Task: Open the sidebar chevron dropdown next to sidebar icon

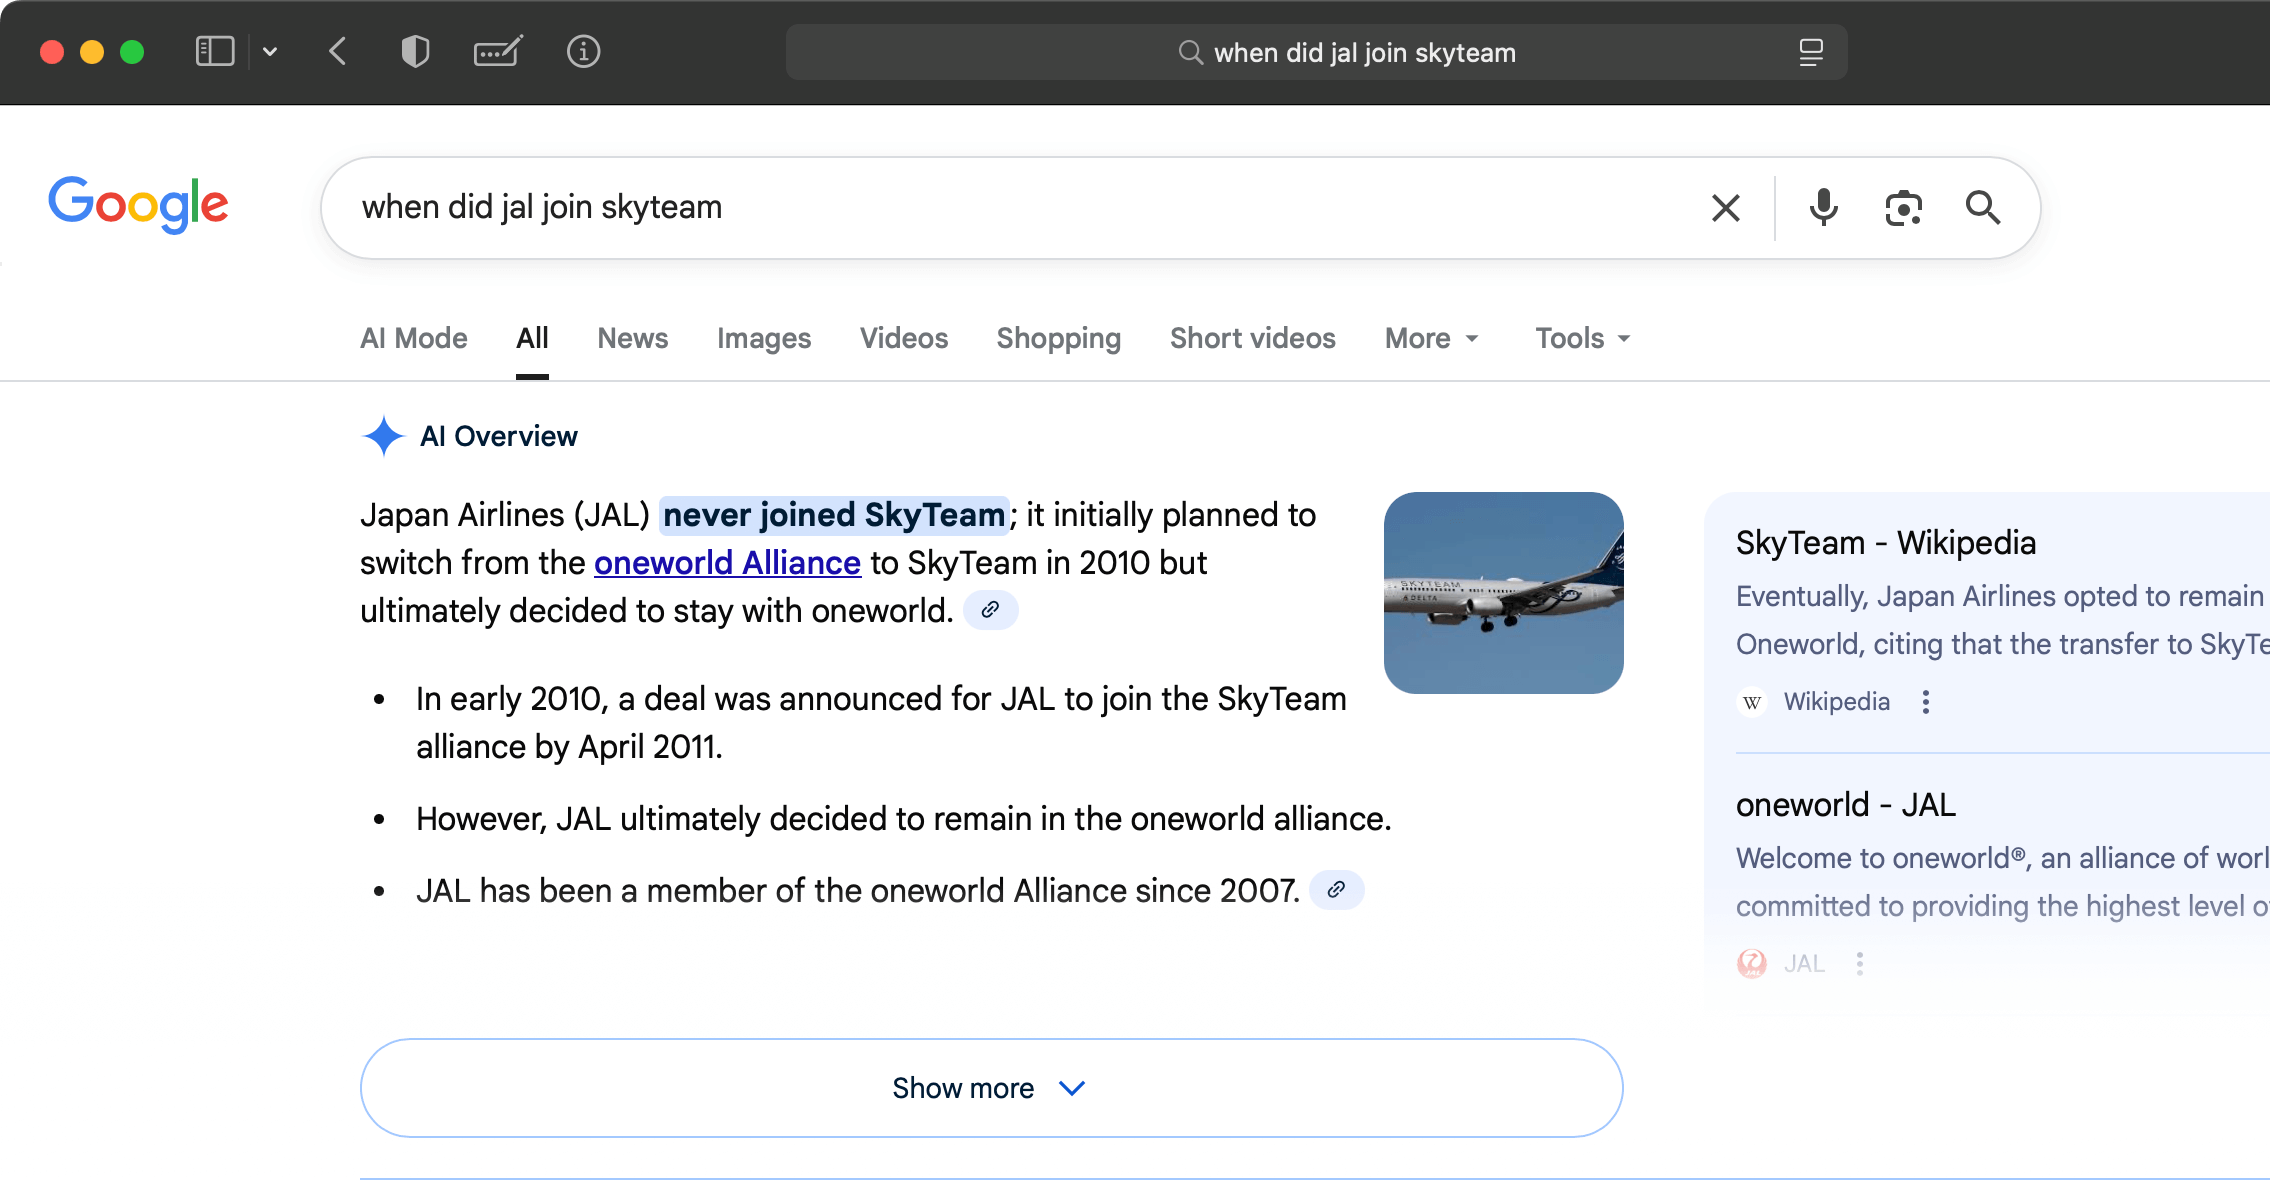Action: pyautogui.click(x=268, y=51)
